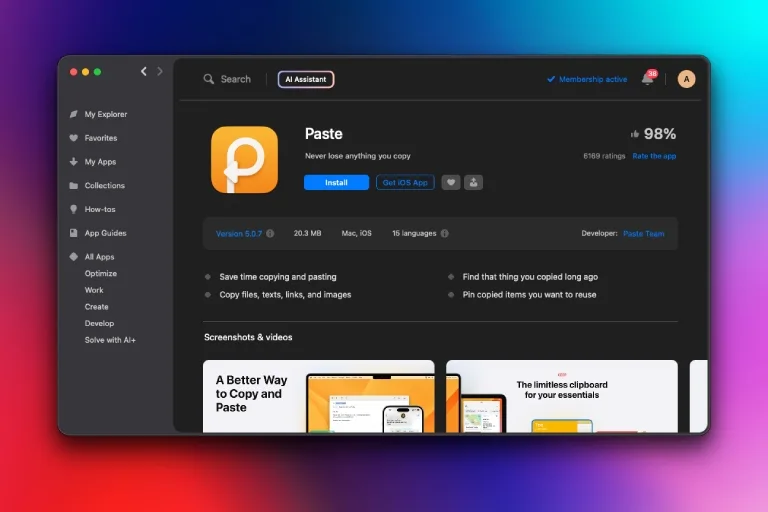Image resolution: width=768 pixels, height=512 pixels.
Task: Click the back navigation arrow
Action: click(x=144, y=72)
